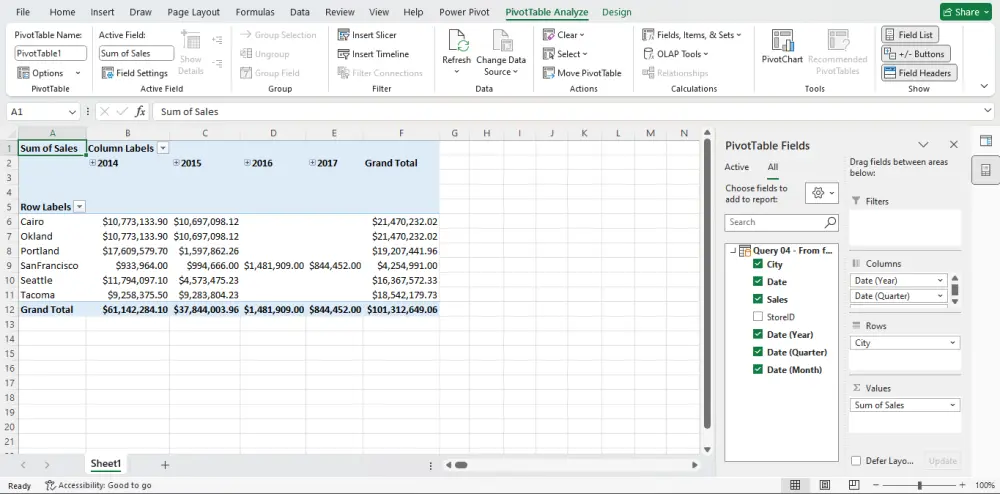Open the Insert ribbon tab
Image resolution: width=1000 pixels, height=494 pixels.
tap(103, 12)
